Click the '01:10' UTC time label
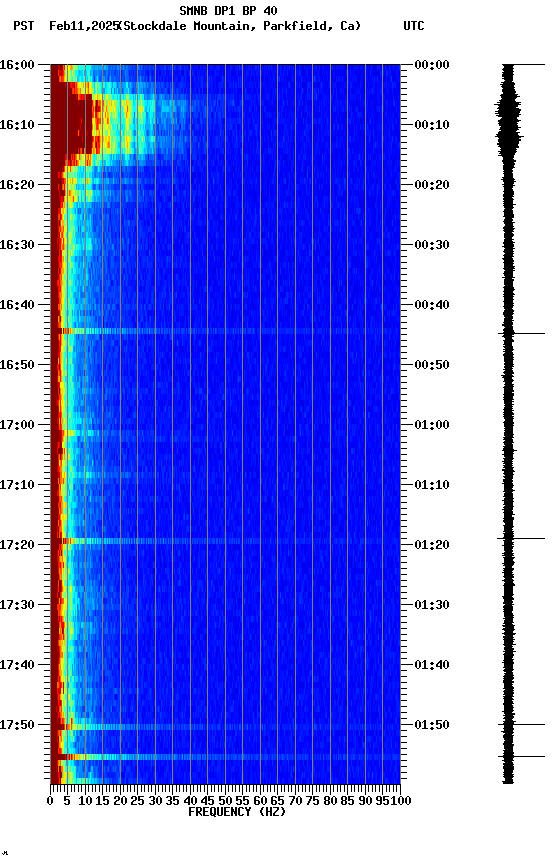 432,485
